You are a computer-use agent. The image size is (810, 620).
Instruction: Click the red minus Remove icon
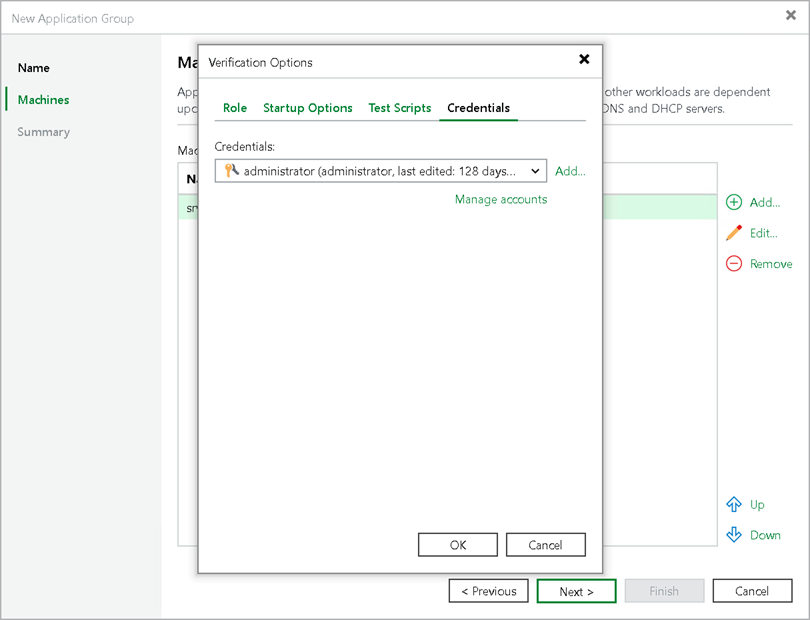coord(734,264)
